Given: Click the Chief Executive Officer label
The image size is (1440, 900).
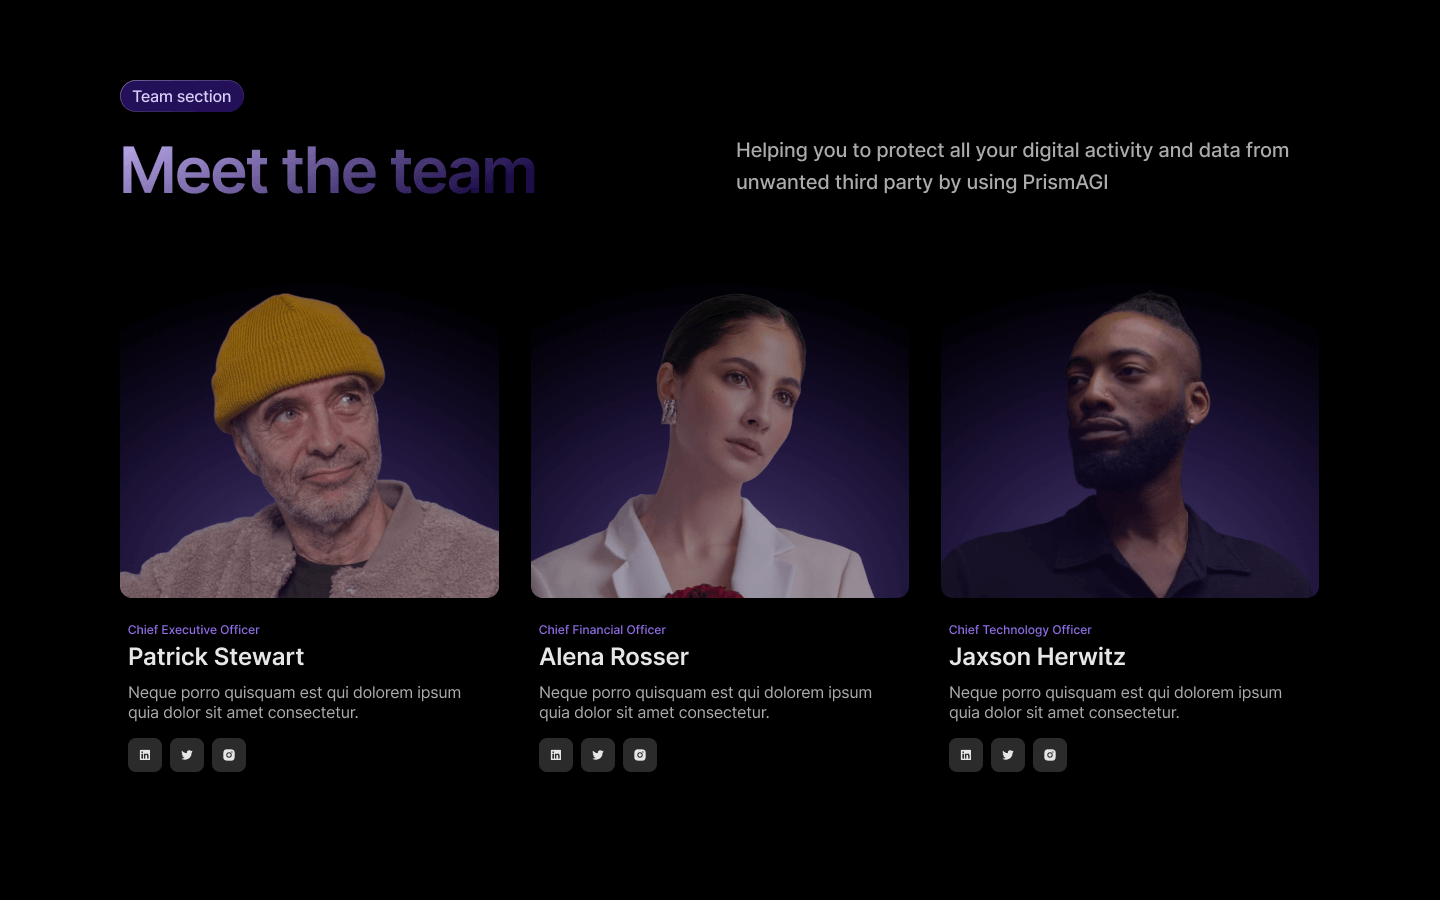Looking at the screenshot, I should tap(194, 630).
